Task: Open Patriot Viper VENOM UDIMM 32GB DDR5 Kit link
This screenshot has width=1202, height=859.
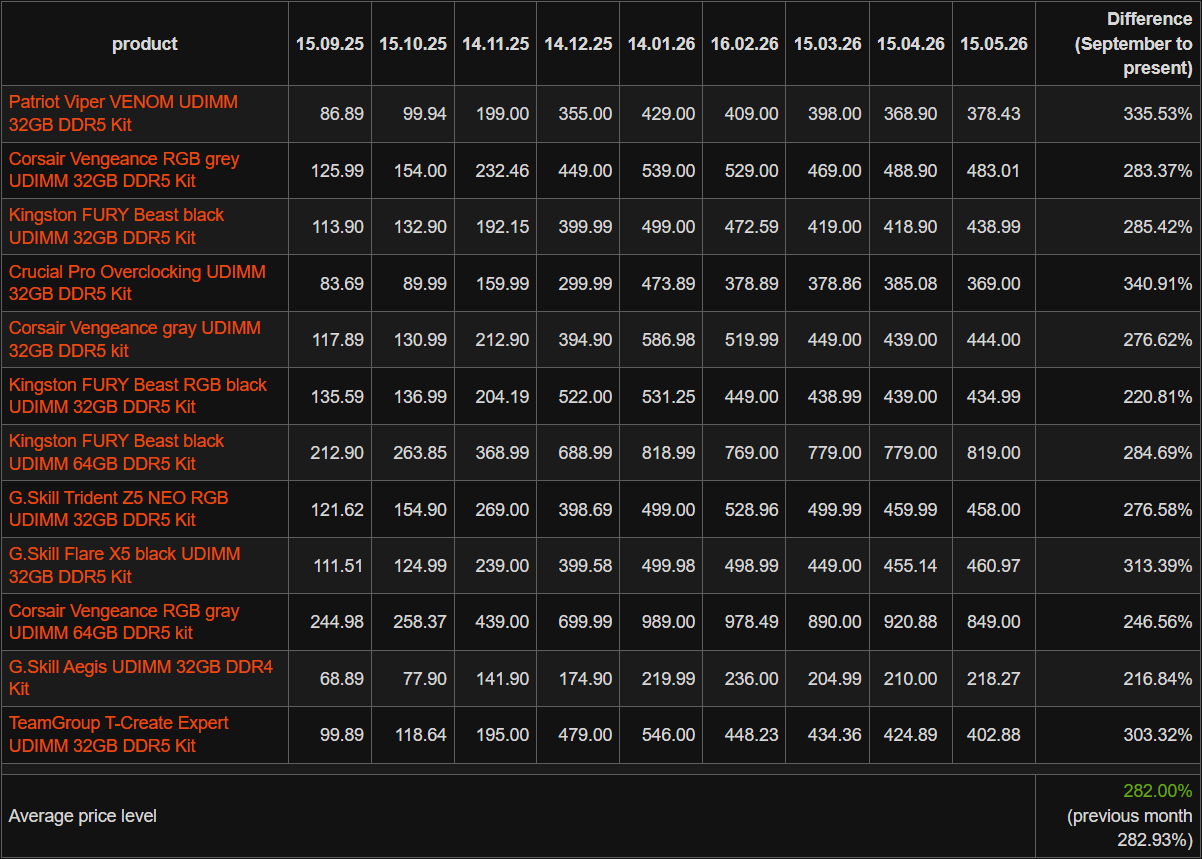Action: [123, 114]
